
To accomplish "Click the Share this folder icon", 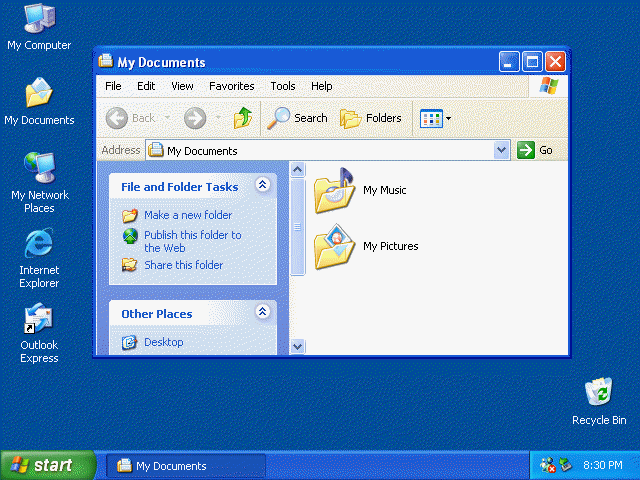I will click(x=129, y=265).
